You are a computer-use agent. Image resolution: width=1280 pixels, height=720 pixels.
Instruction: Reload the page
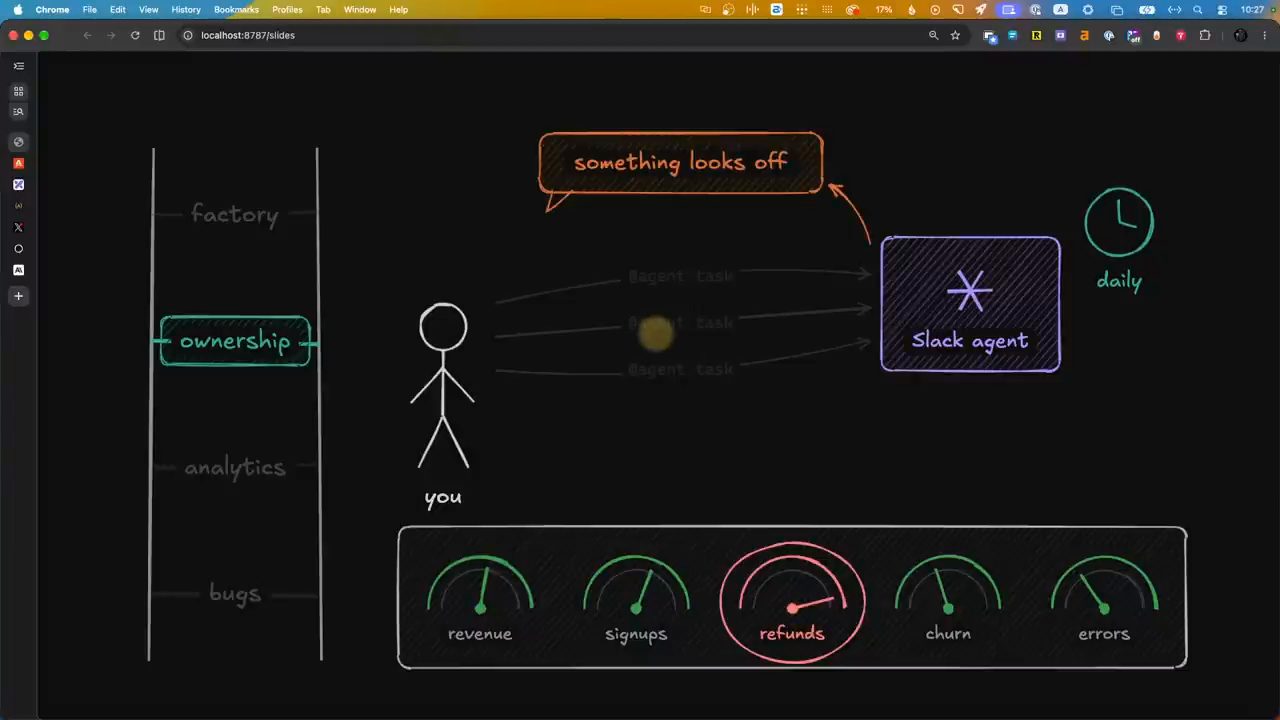(135, 35)
